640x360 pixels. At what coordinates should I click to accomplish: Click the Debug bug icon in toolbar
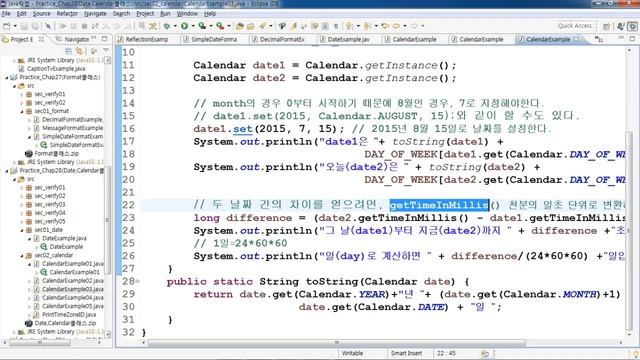[x=167, y=26]
